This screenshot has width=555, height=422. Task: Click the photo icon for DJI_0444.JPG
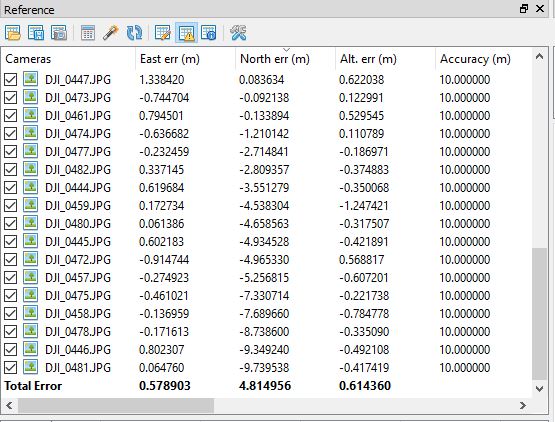coord(31,187)
